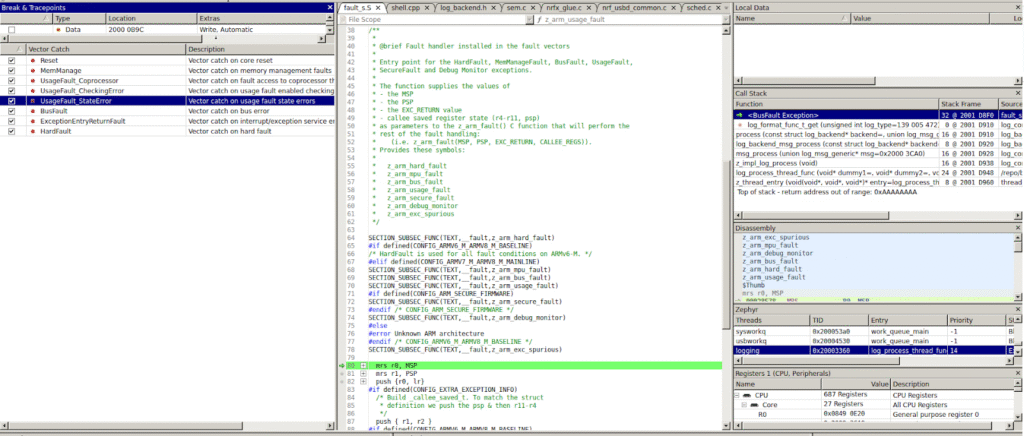Viewport: 1024px width, 436px height.
Task: Close the shell.cpp editor tab
Action: [426, 8]
